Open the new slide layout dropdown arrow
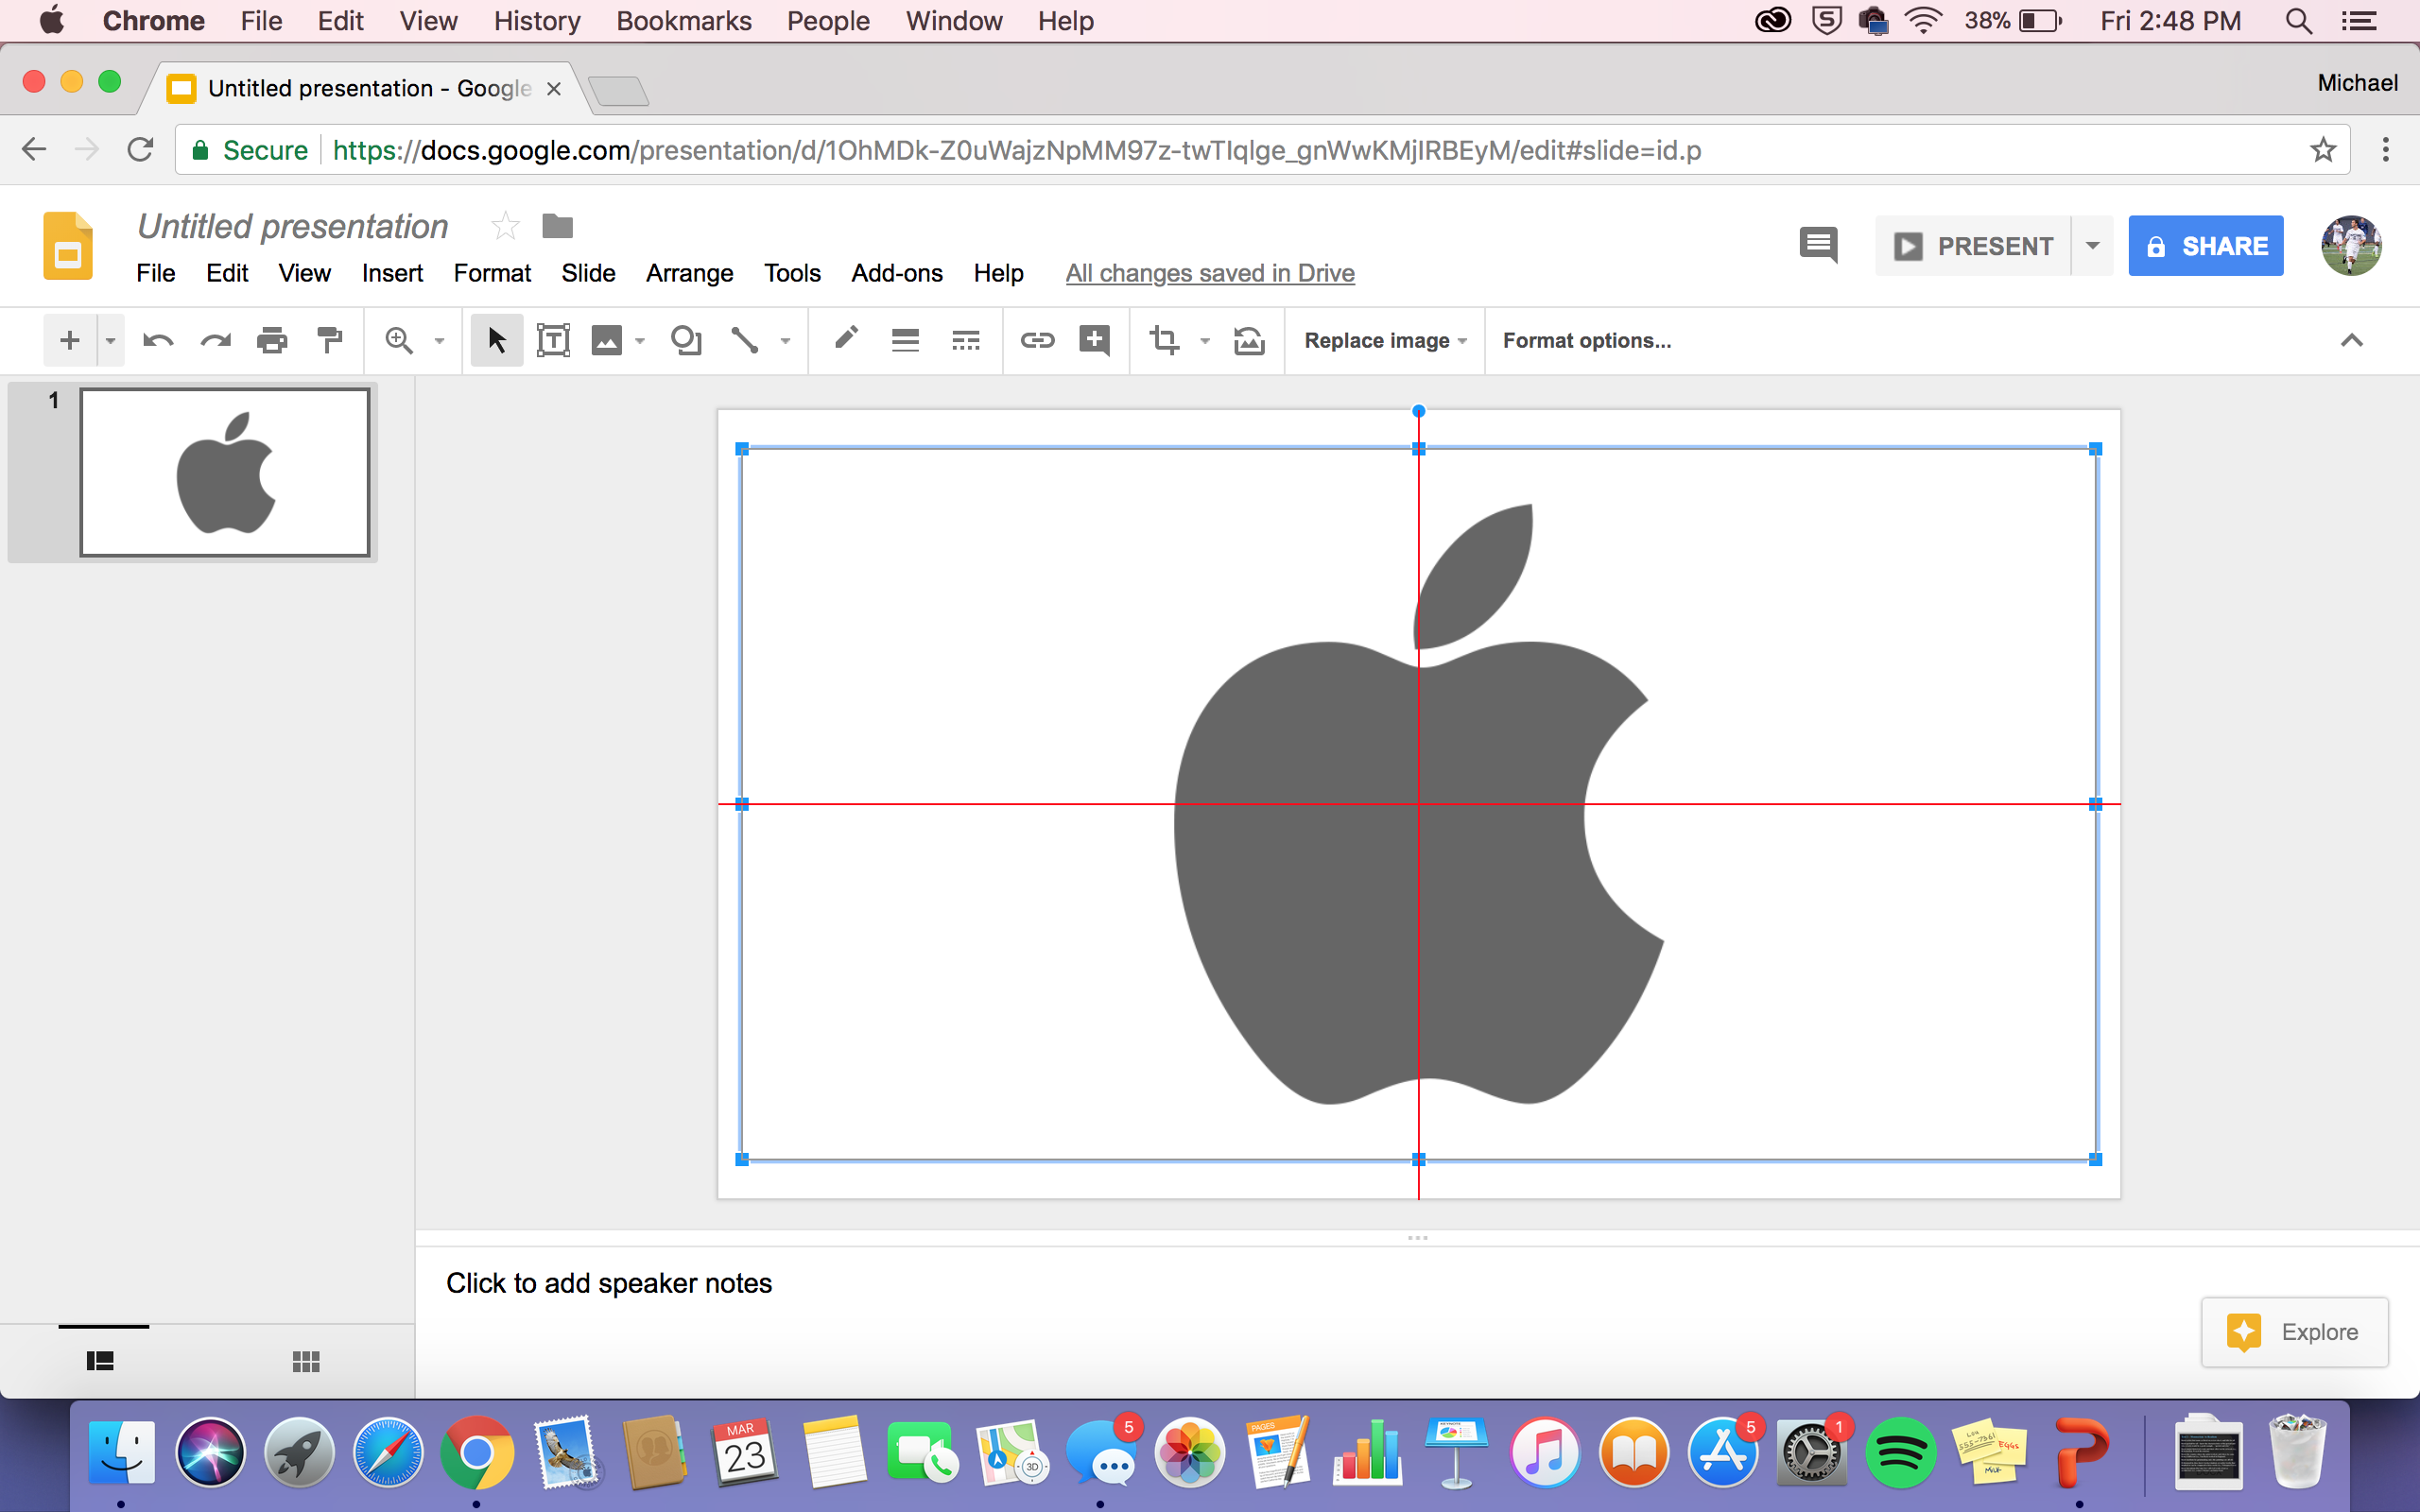2420x1512 pixels. click(110, 341)
